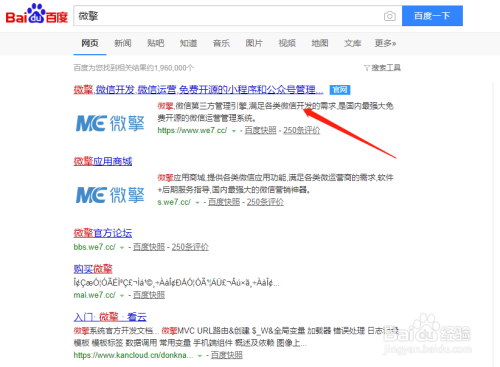Open the 微擎官方论坛 result title
This screenshot has width=500, height=367.
103,233
